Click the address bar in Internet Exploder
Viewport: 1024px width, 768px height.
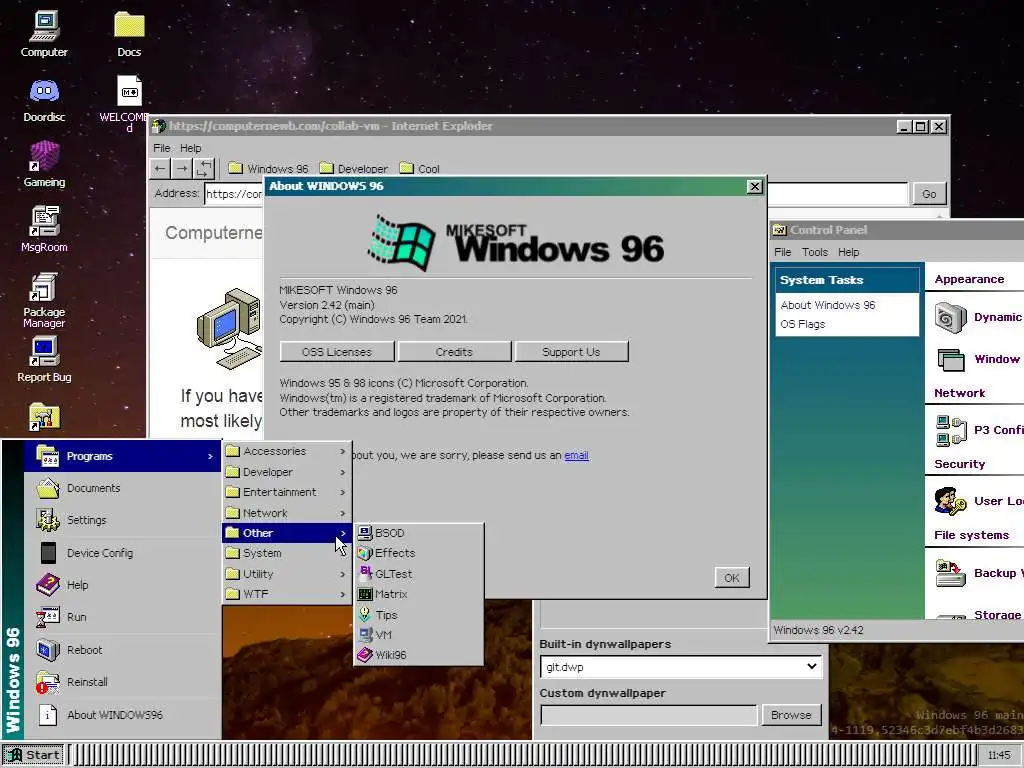pyautogui.click(x=556, y=194)
